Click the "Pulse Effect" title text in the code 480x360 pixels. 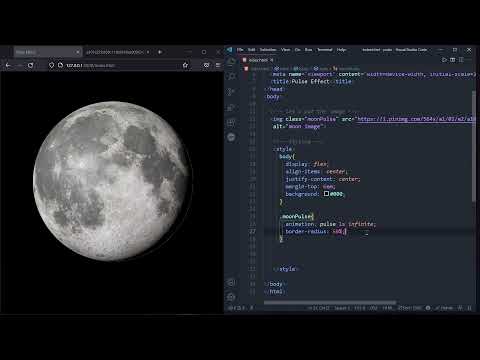coord(311,82)
